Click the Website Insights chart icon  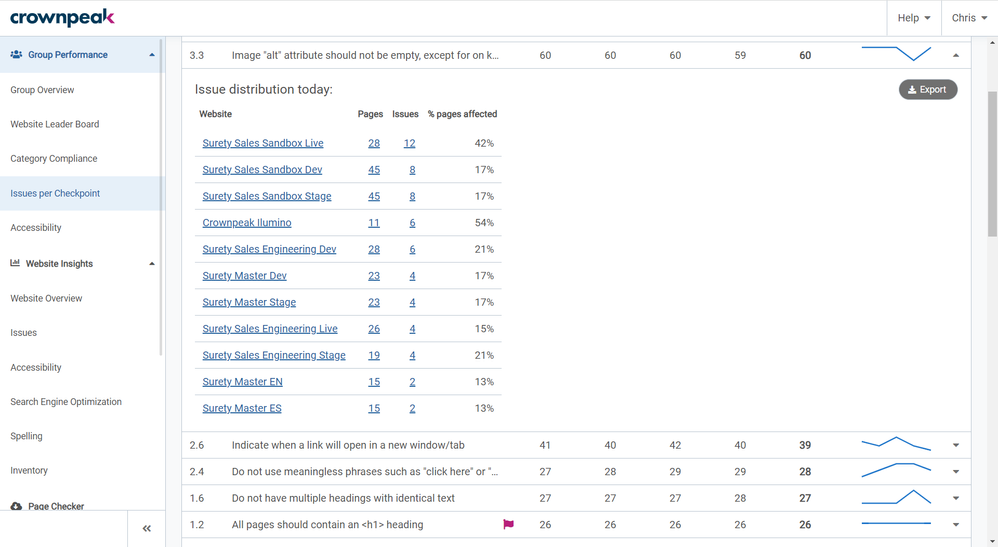click(15, 263)
